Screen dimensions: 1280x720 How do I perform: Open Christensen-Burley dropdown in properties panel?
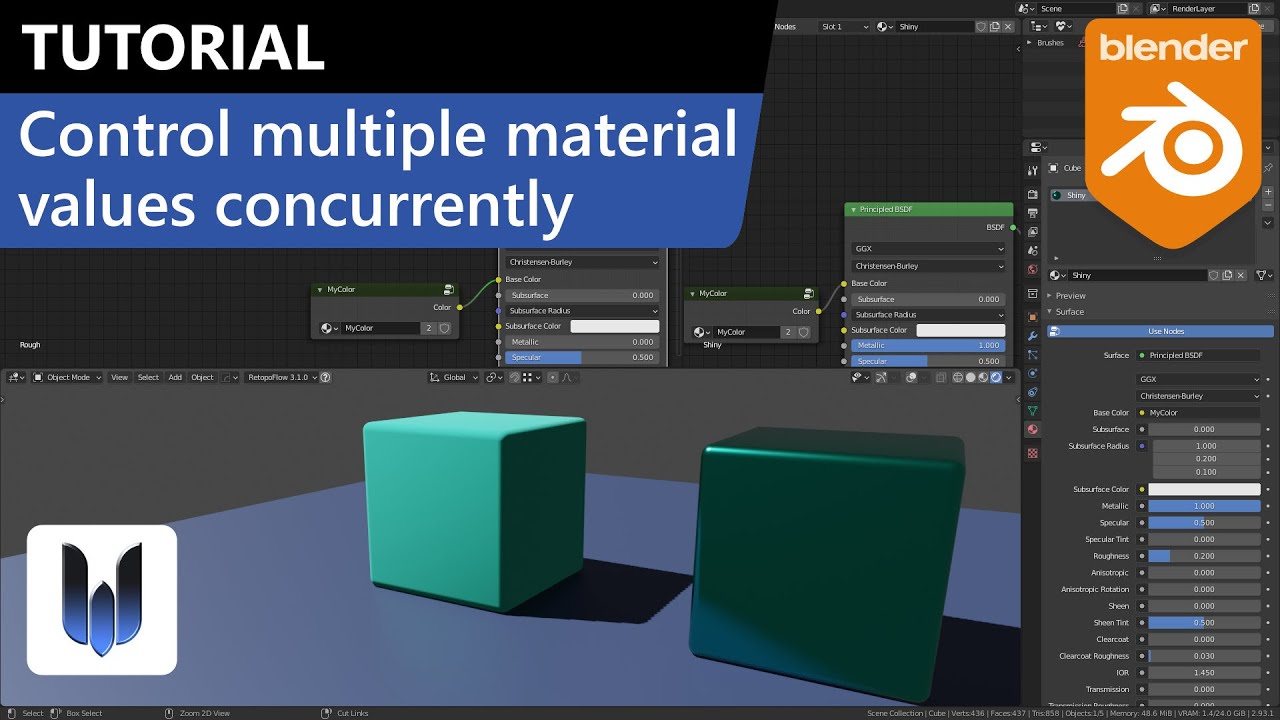point(1199,396)
